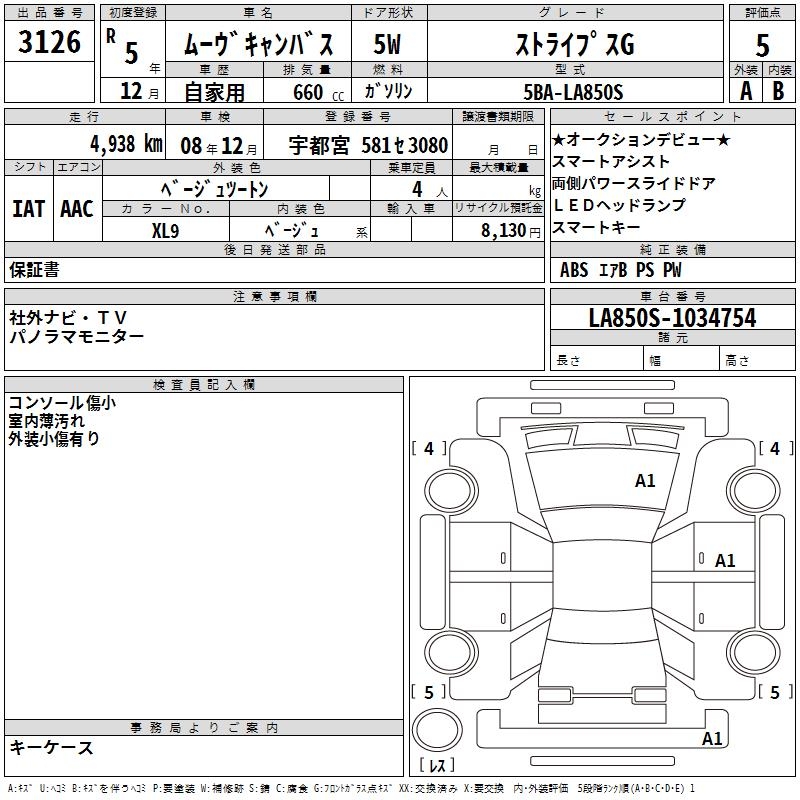
Task: Click front-right tire rating [4]
Action: tap(776, 448)
